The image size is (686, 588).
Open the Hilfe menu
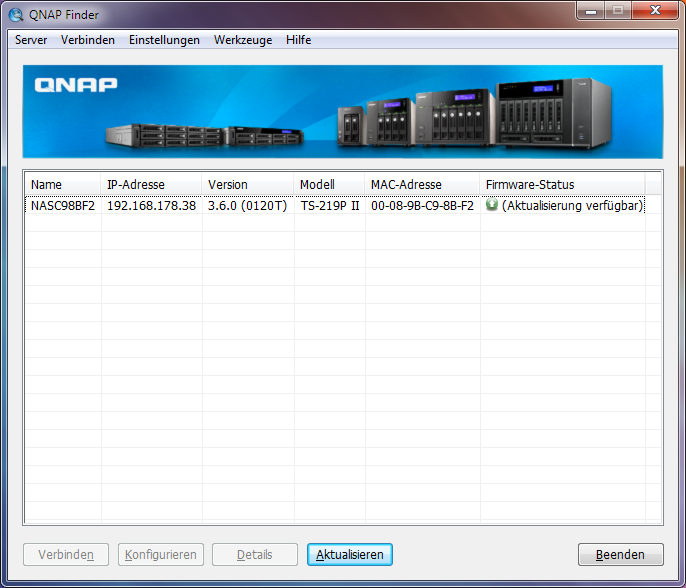pyautogui.click(x=298, y=40)
